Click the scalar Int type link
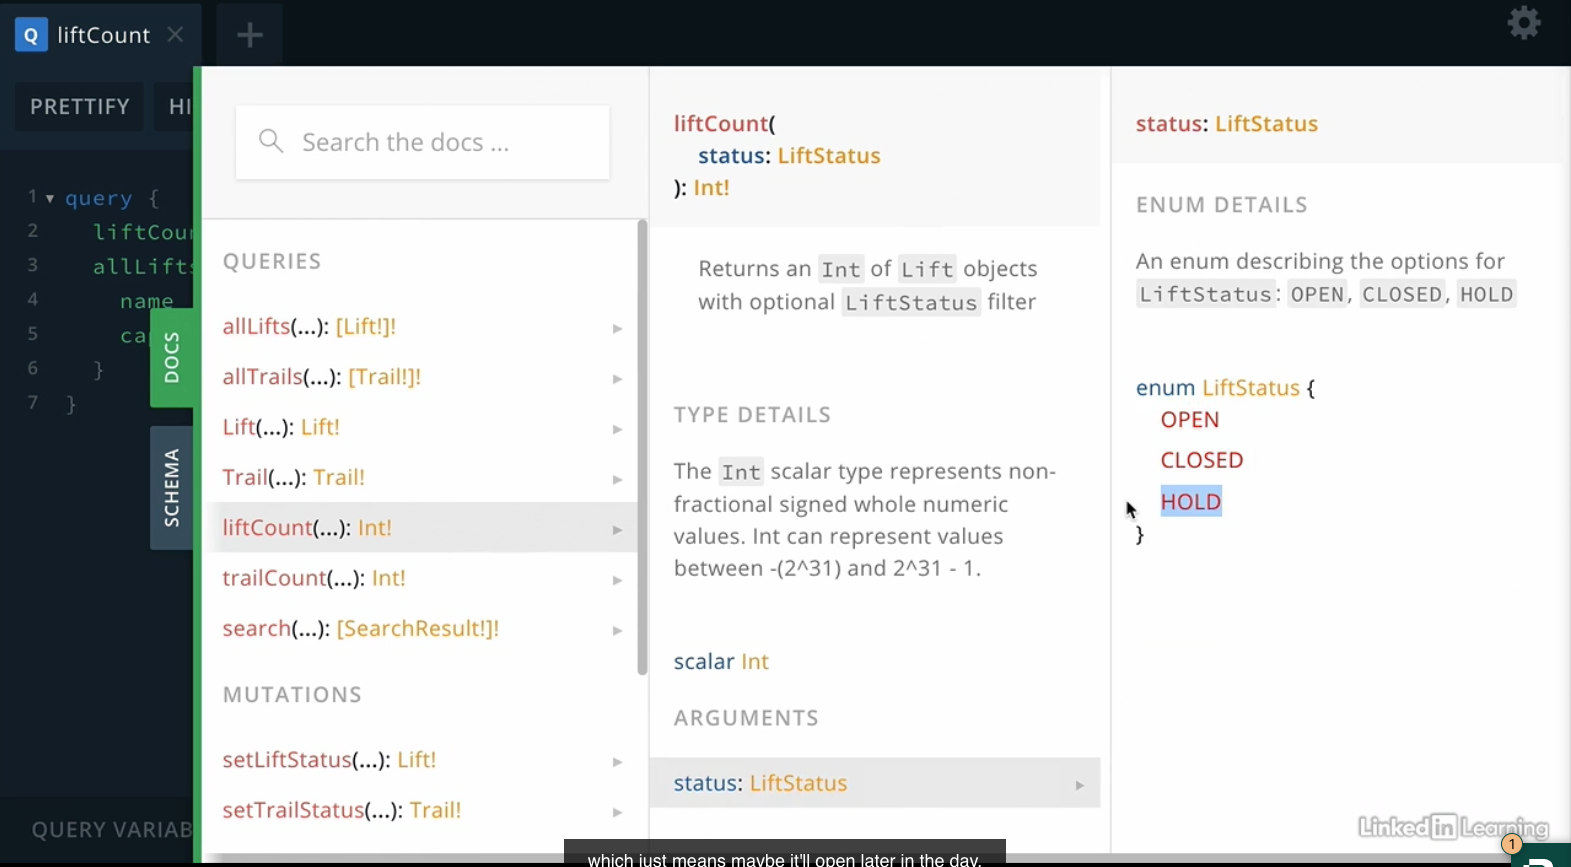This screenshot has height=867, width=1571. click(755, 662)
